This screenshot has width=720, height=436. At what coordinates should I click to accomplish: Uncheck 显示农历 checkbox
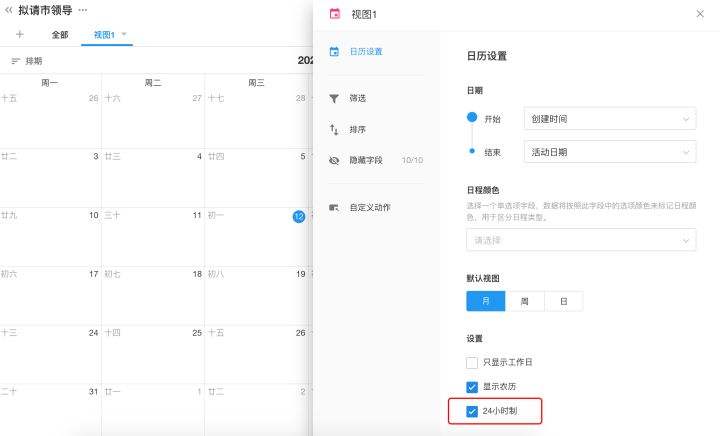click(473, 386)
